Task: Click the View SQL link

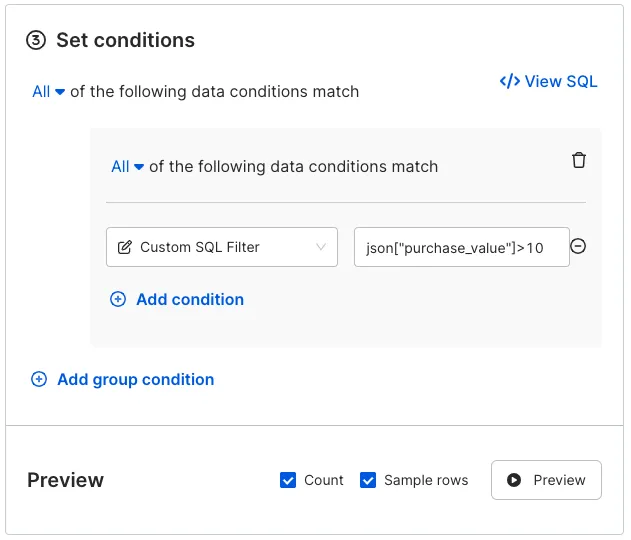Action: pyautogui.click(x=549, y=81)
